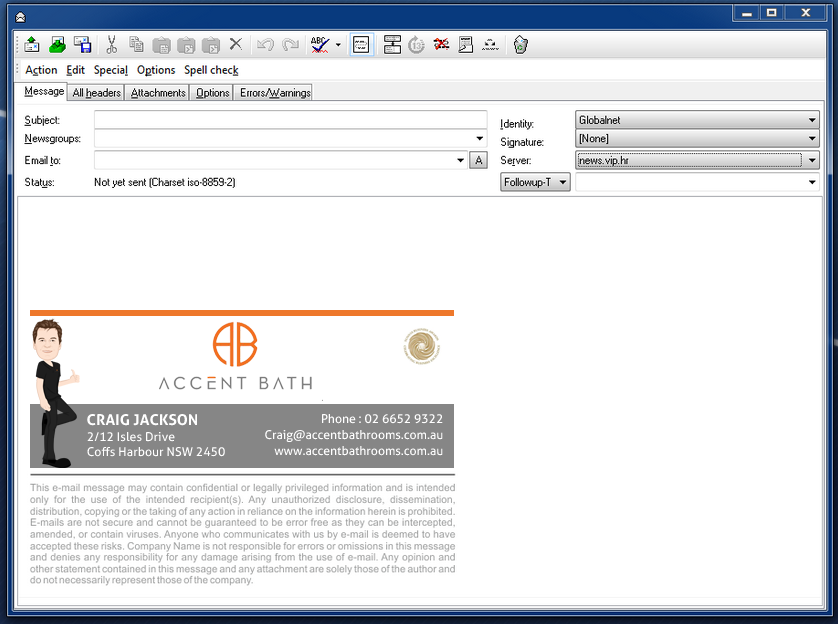Open the Errors/Warnings tab
Image resolution: width=838 pixels, height=624 pixels.
tap(275, 93)
